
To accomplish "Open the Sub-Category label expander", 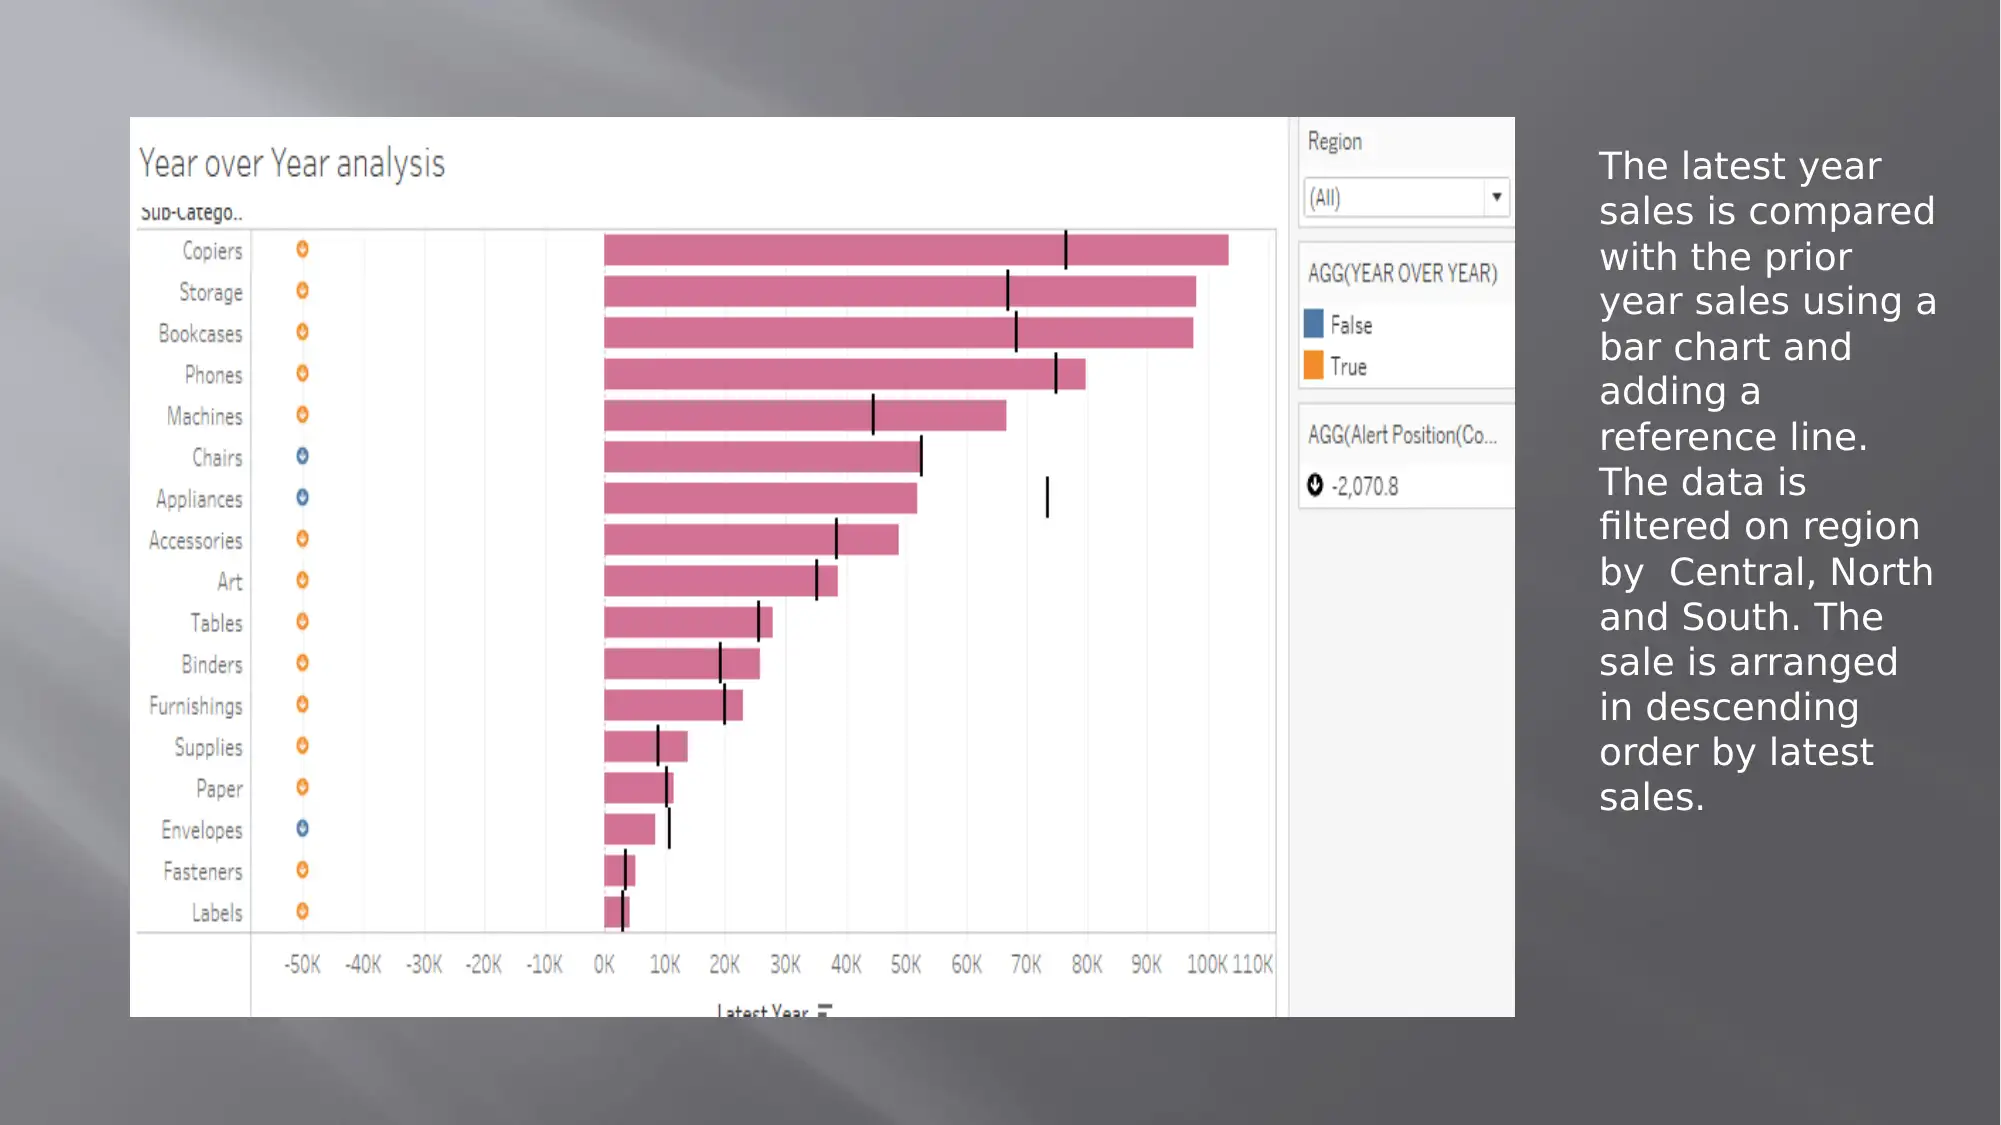I will pos(192,210).
